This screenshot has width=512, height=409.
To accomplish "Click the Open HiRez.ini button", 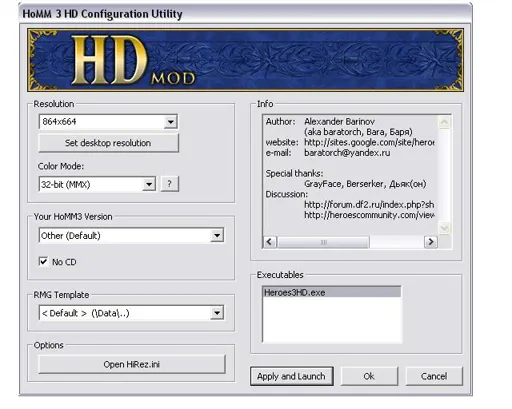I will click(132, 364).
